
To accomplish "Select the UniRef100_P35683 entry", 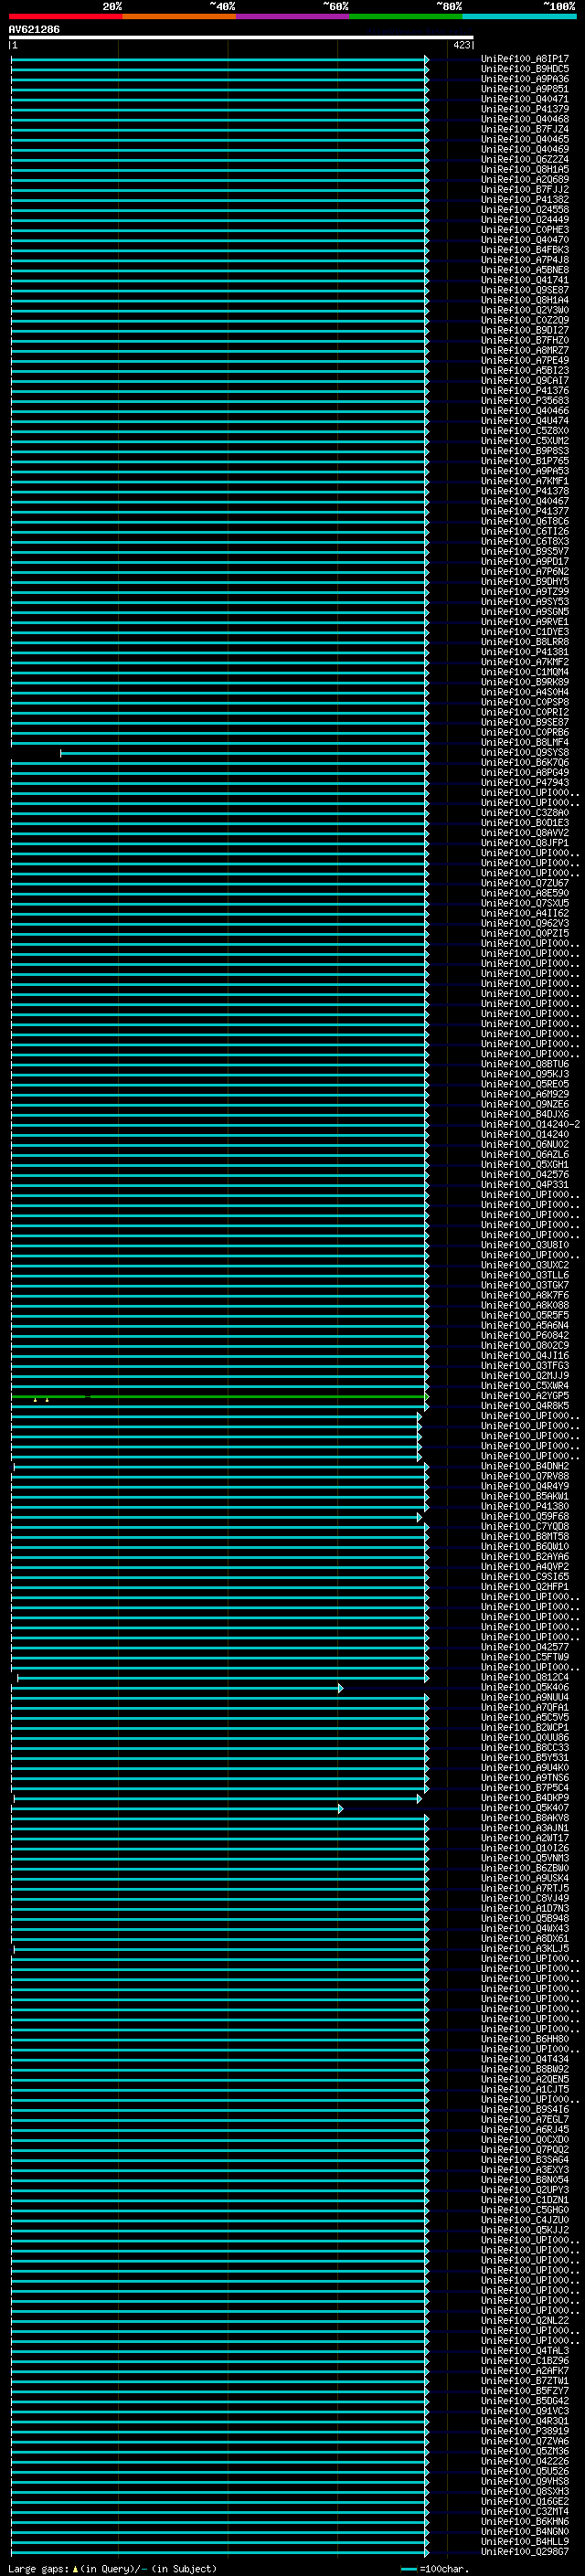I will tap(525, 401).
